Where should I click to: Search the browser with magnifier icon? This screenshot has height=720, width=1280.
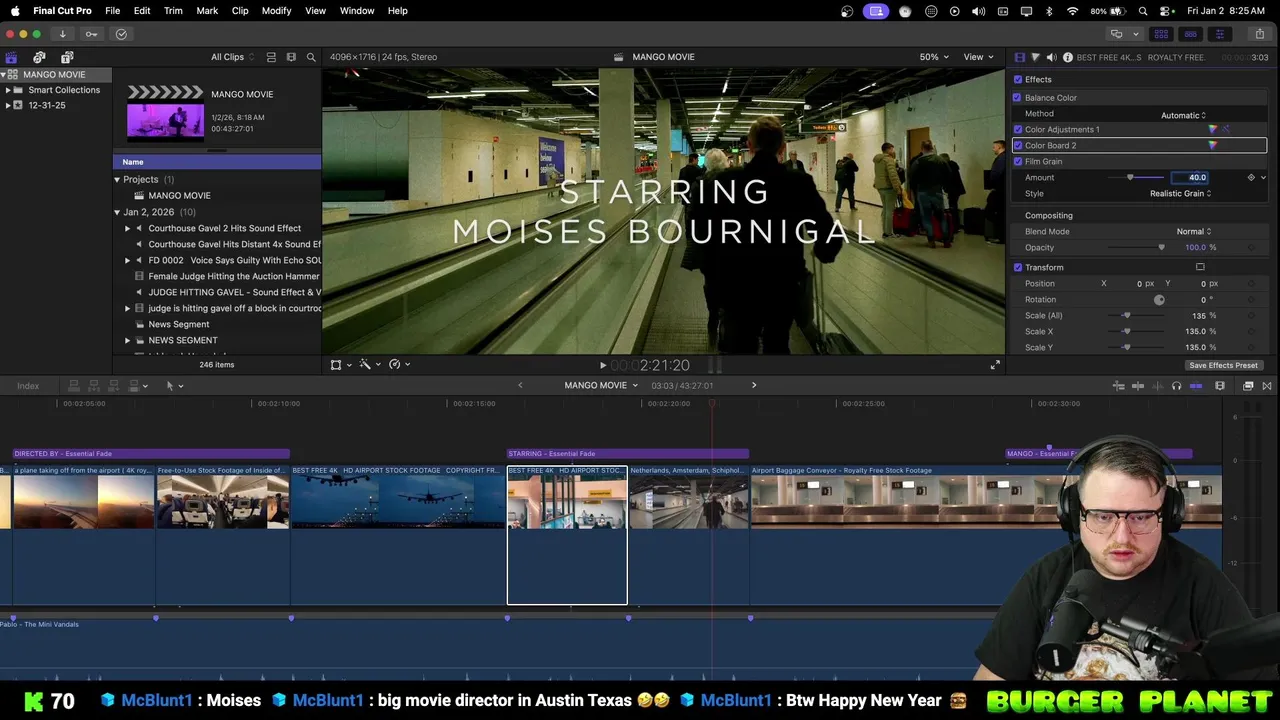(x=311, y=57)
